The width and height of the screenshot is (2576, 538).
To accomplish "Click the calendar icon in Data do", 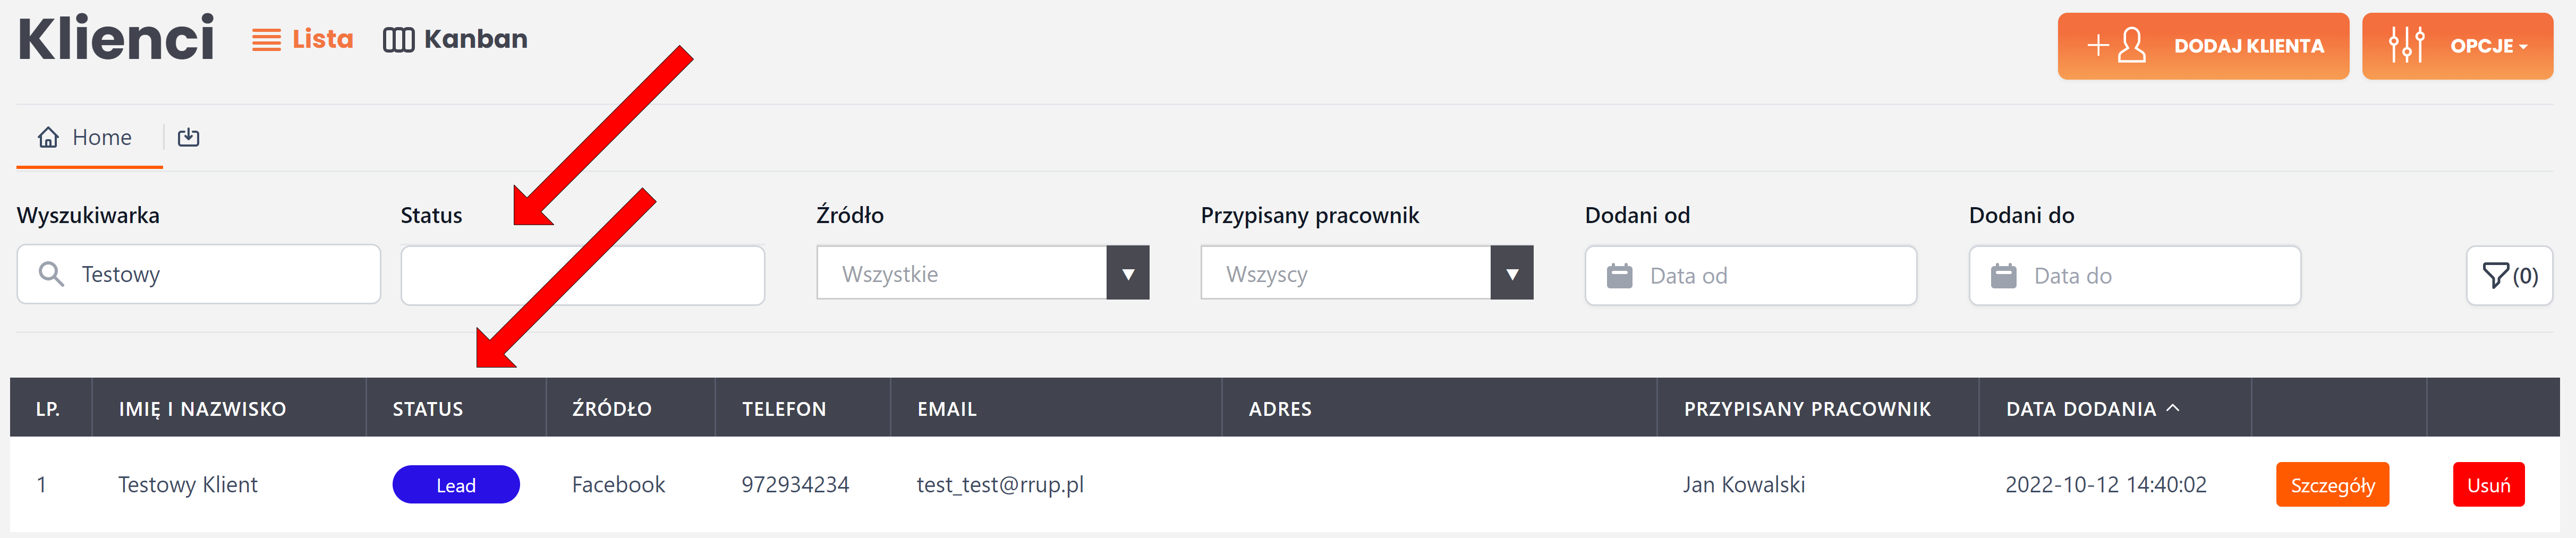I will click(x=2003, y=276).
